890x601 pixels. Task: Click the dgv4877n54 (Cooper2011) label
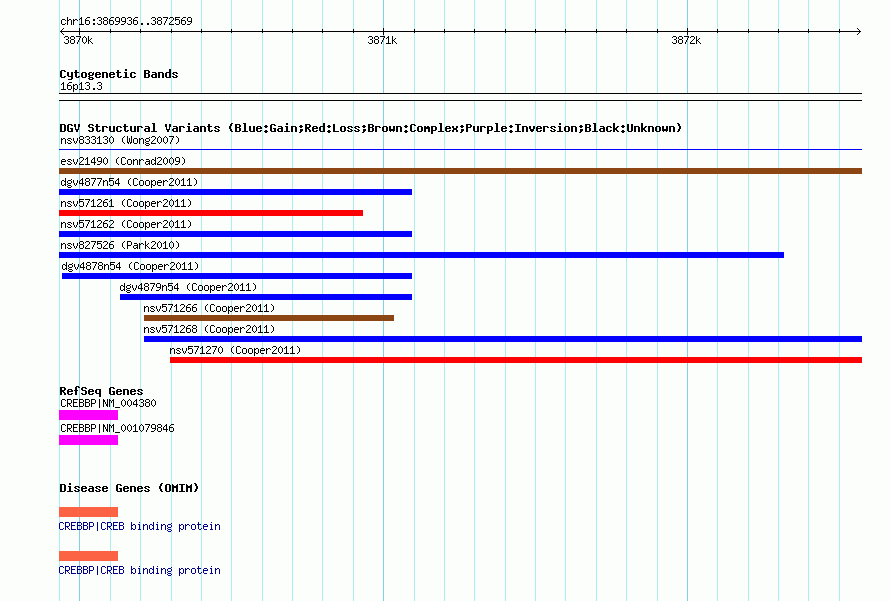(x=129, y=182)
